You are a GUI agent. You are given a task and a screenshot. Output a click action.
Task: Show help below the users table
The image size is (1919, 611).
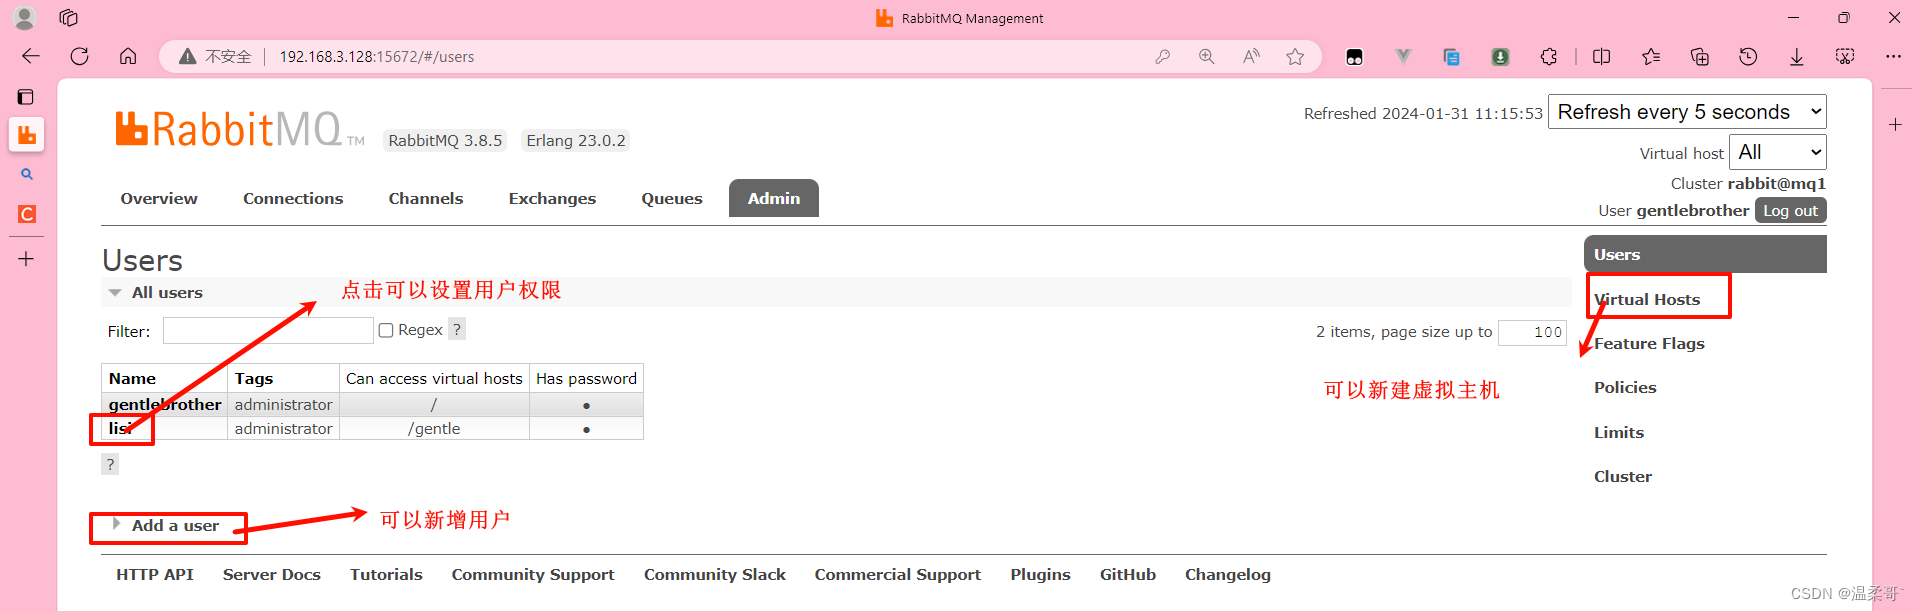point(110,464)
